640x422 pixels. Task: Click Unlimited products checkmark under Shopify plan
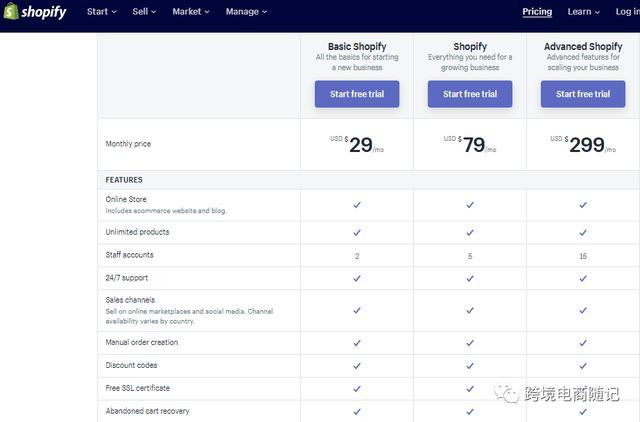(x=470, y=232)
